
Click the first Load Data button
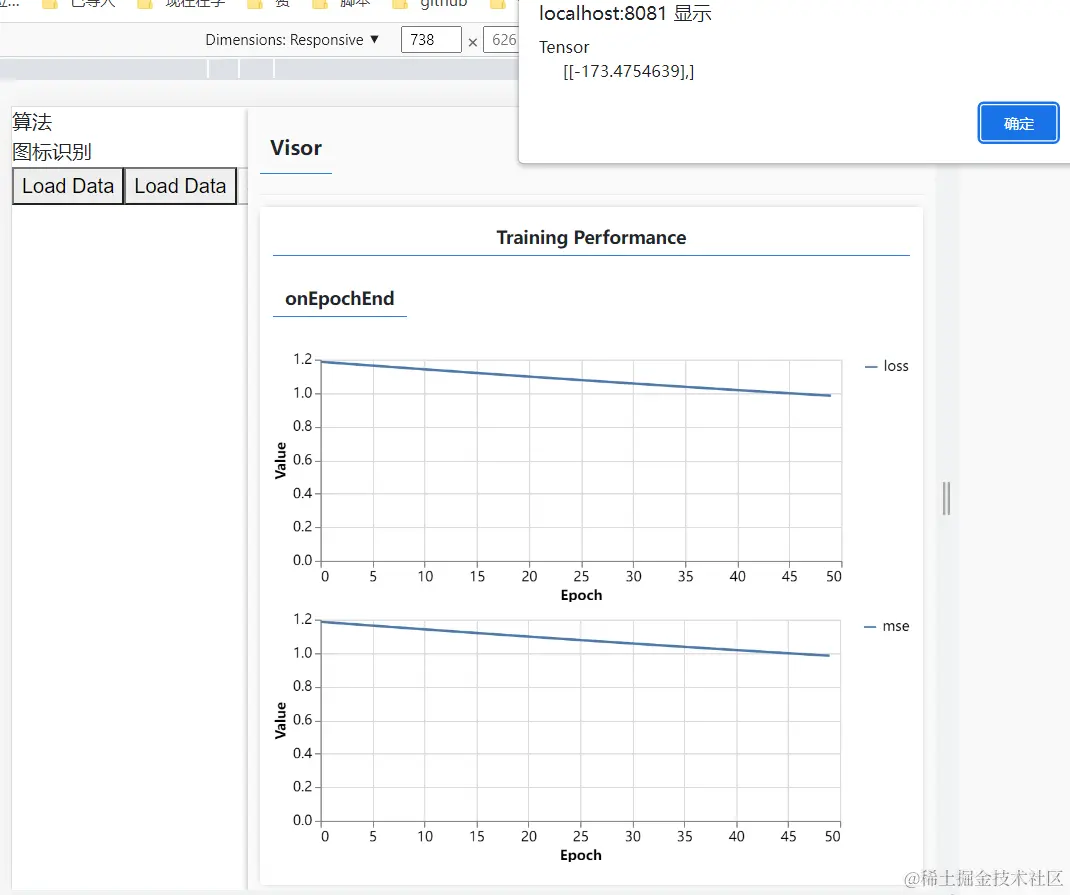[68, 186]
